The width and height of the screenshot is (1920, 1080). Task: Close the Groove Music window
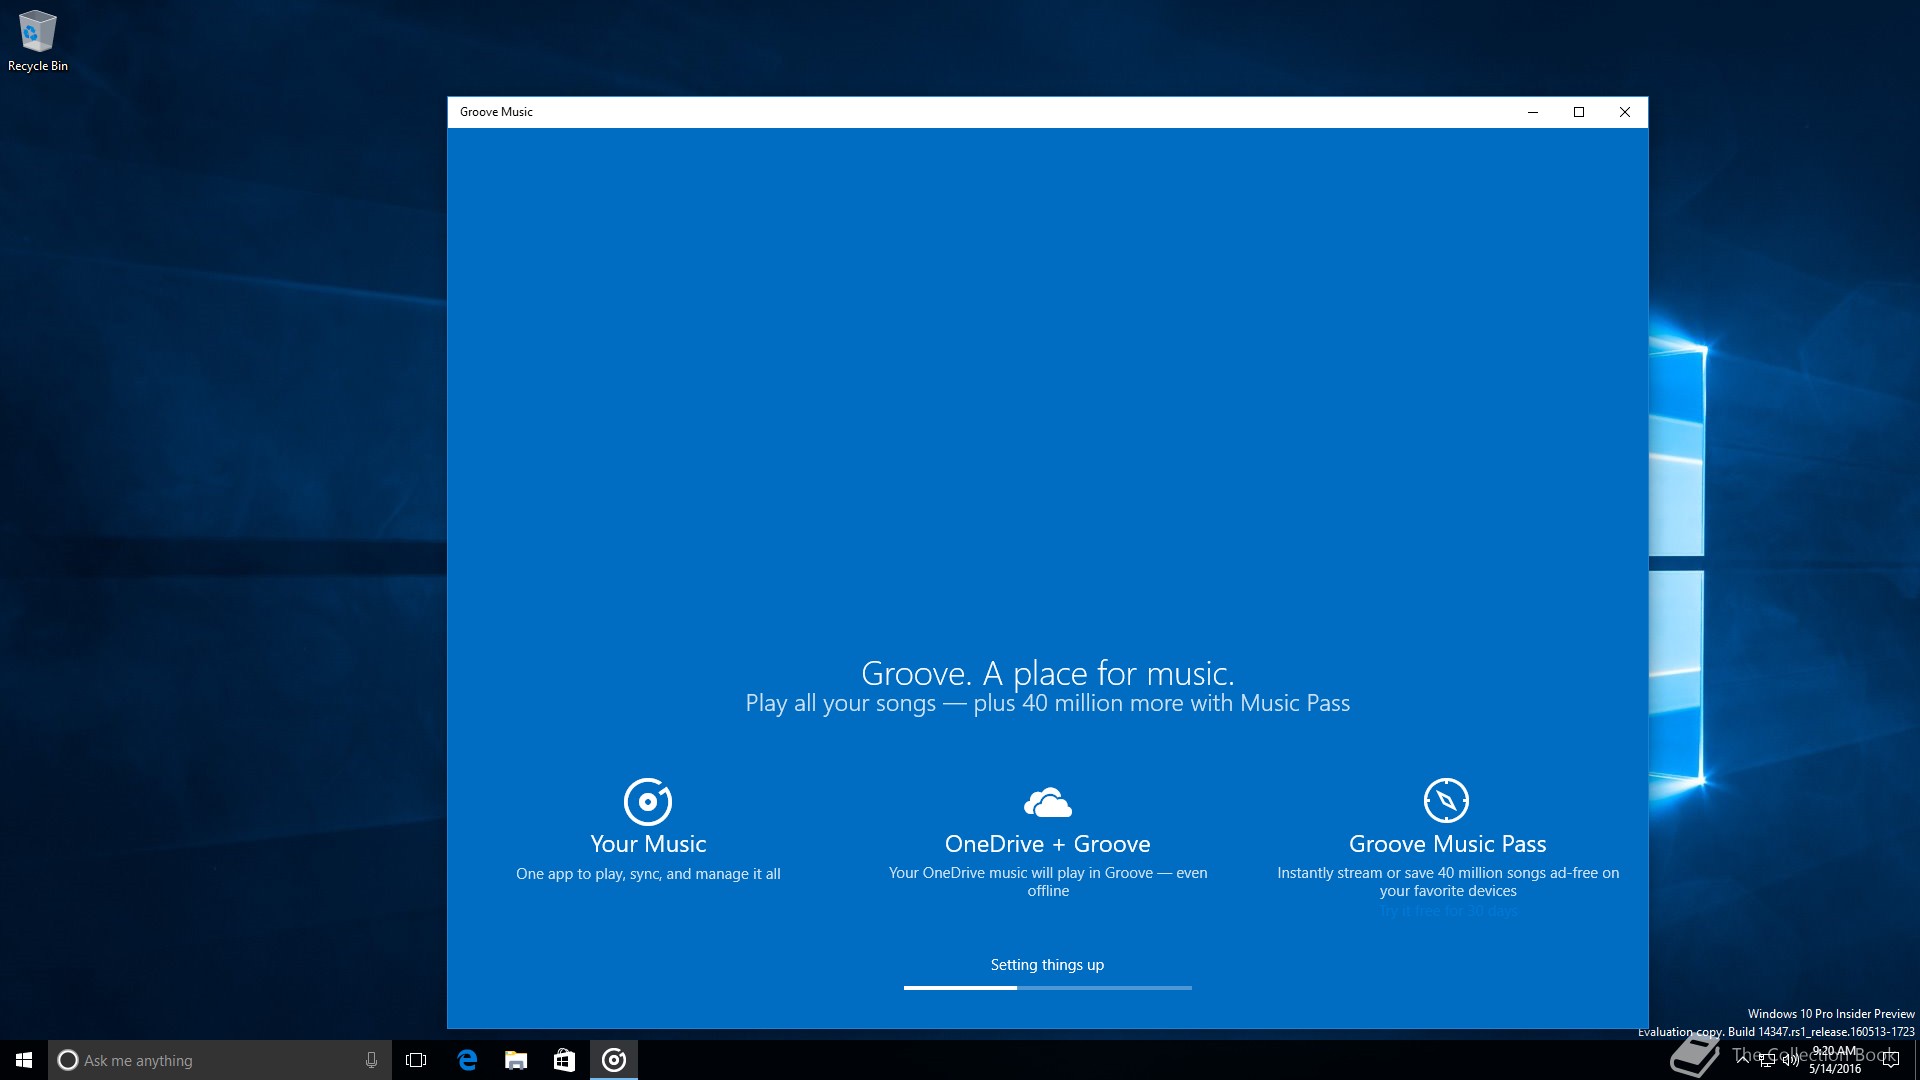(x=1625, y=112)
